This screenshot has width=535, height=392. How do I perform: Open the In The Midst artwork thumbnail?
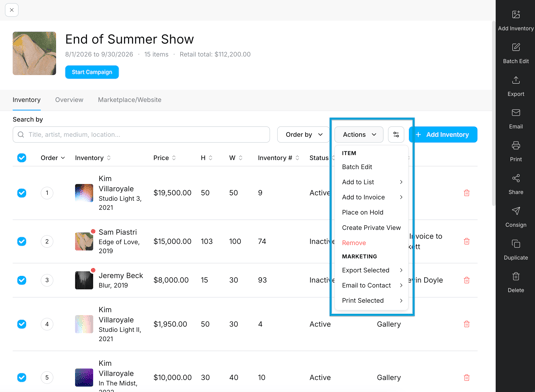(84, 377)
